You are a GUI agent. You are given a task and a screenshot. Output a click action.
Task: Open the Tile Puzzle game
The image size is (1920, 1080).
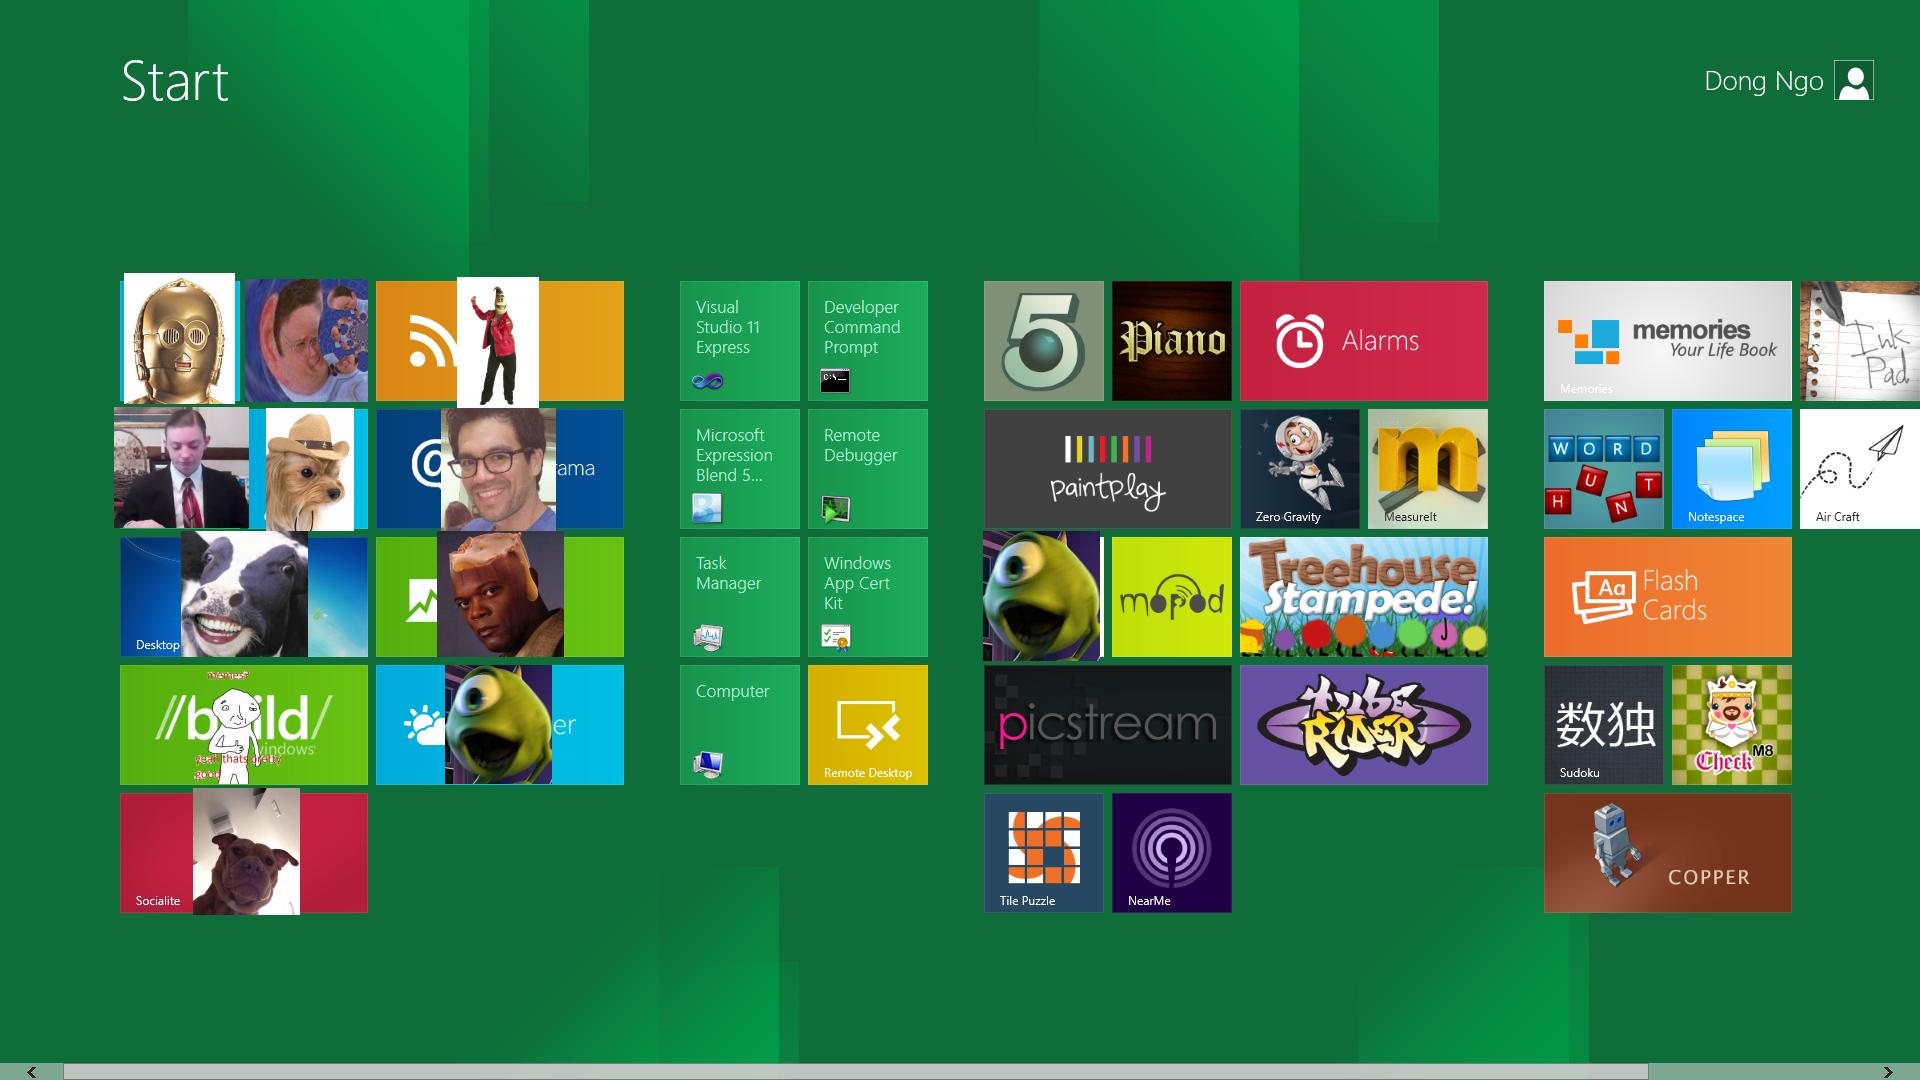[1043, 853]
